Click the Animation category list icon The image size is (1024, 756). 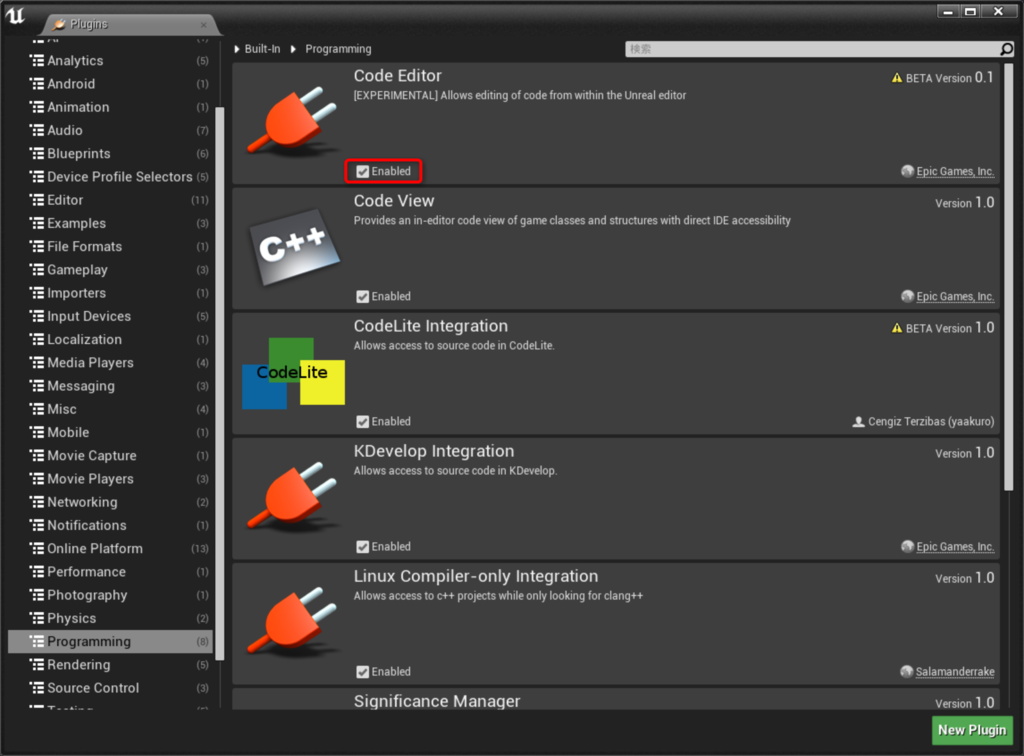(x=37, y=106)
